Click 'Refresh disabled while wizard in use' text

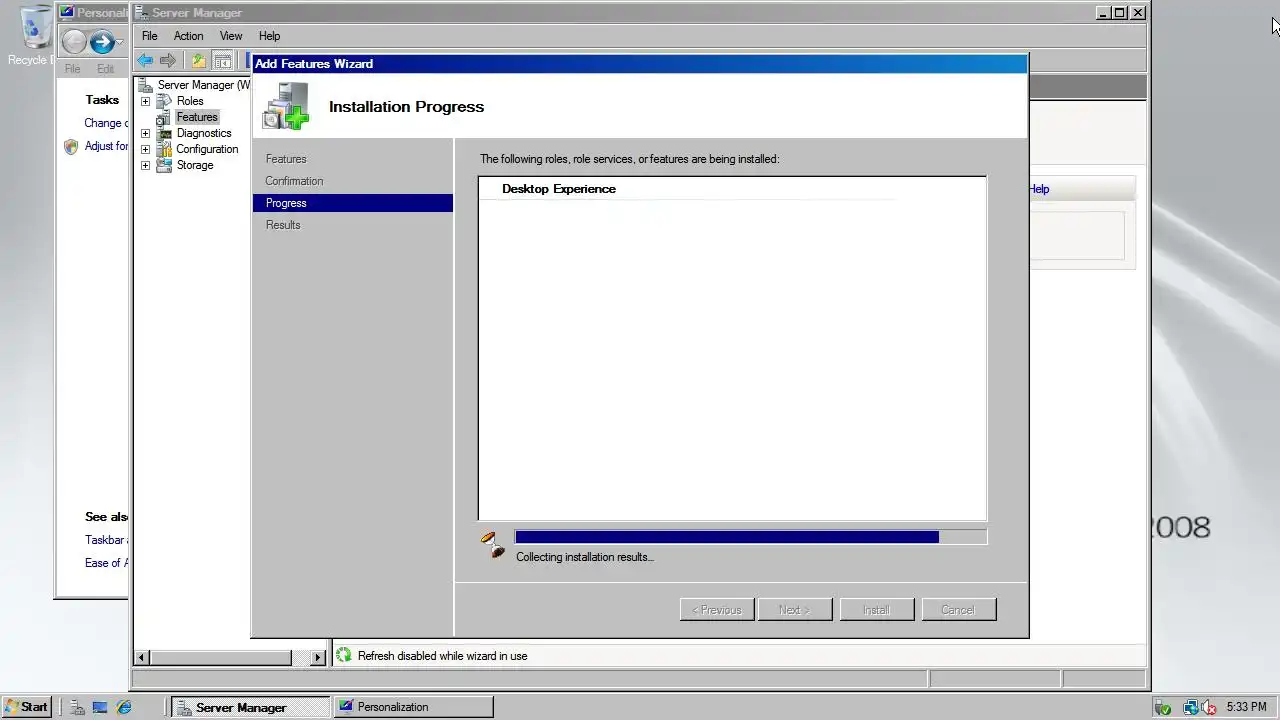(x=443, y=656)
